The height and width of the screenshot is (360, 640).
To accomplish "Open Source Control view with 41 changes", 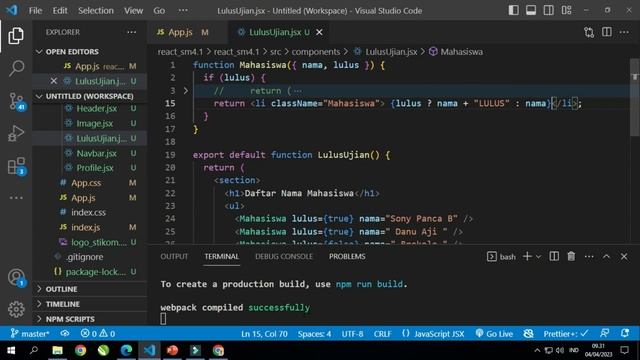I will coord(17,101).
